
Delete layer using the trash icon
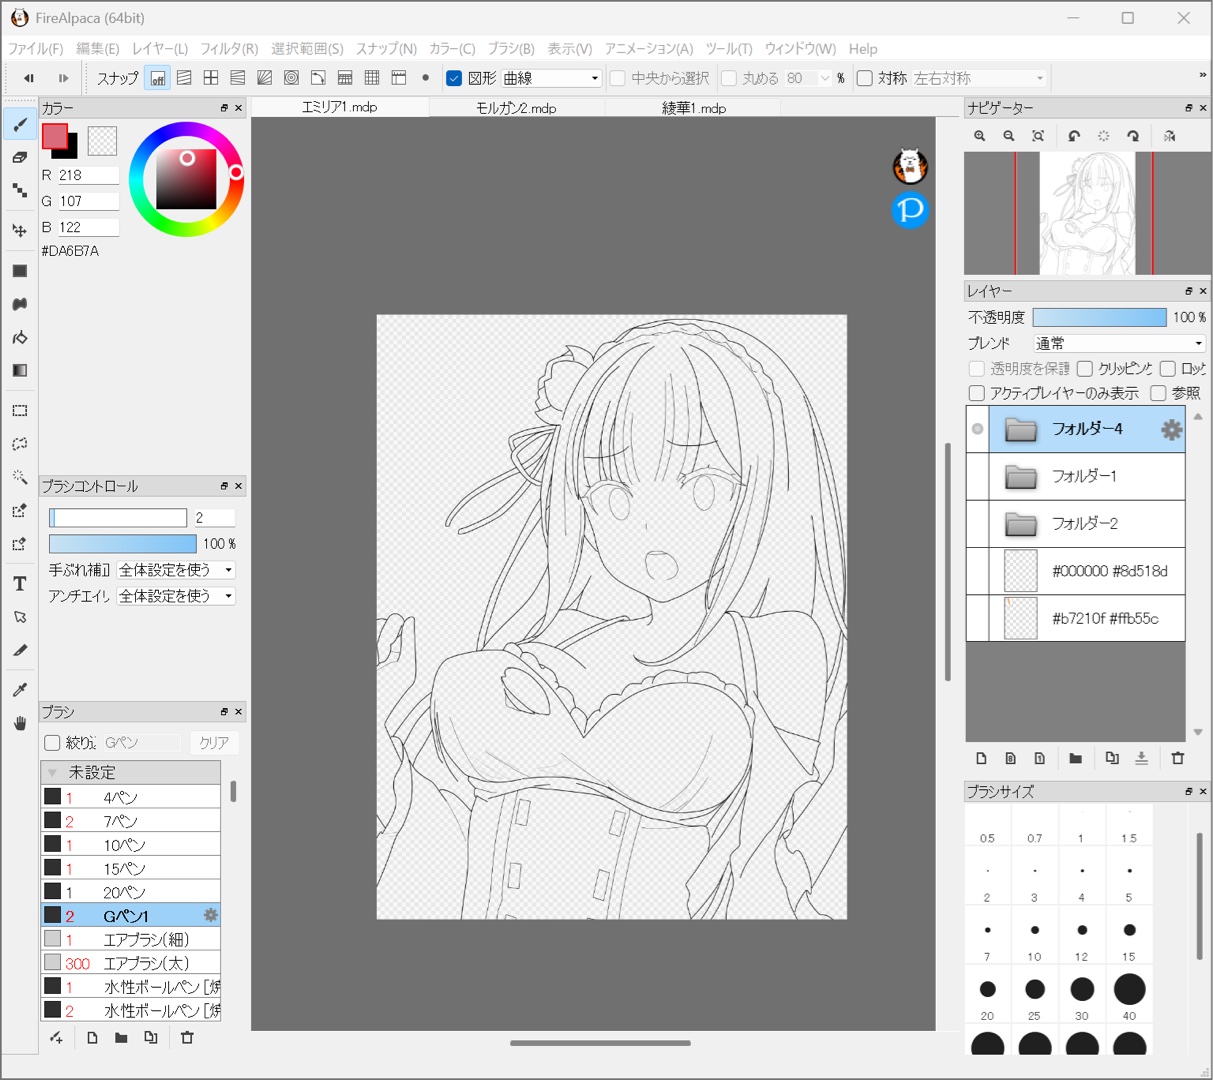(x=1177, y=759)
